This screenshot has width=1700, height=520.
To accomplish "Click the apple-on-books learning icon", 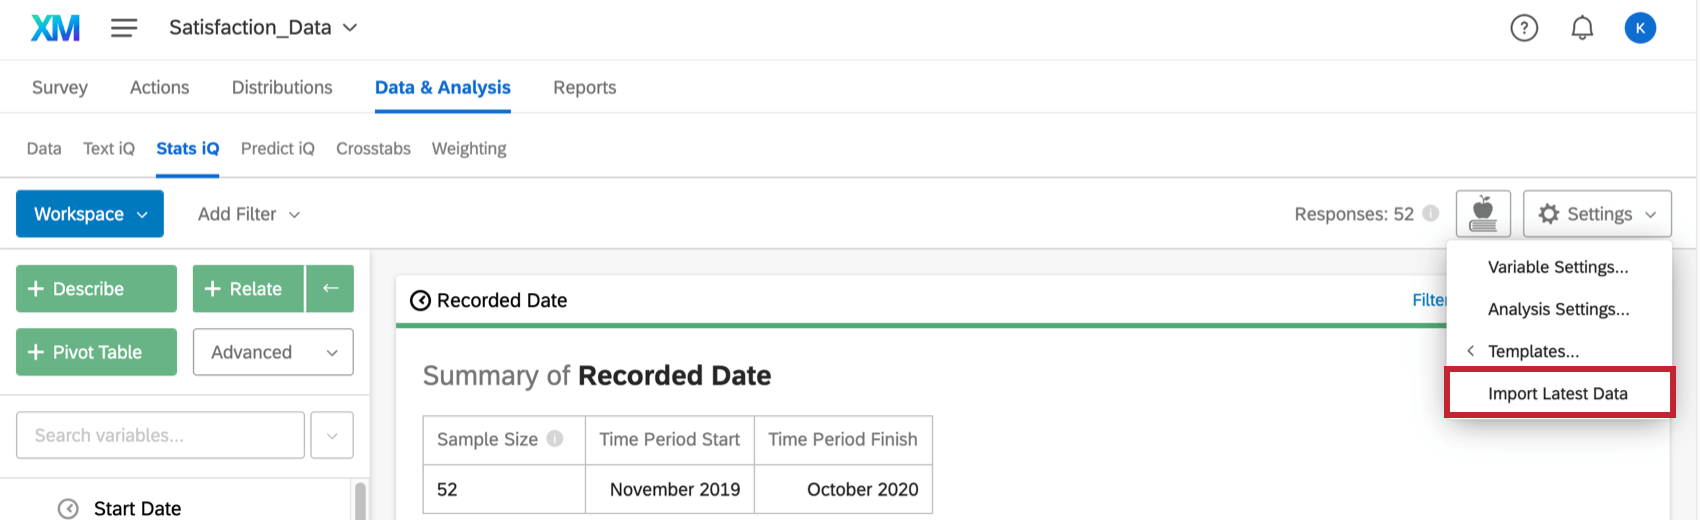I will pos(1483,214).
